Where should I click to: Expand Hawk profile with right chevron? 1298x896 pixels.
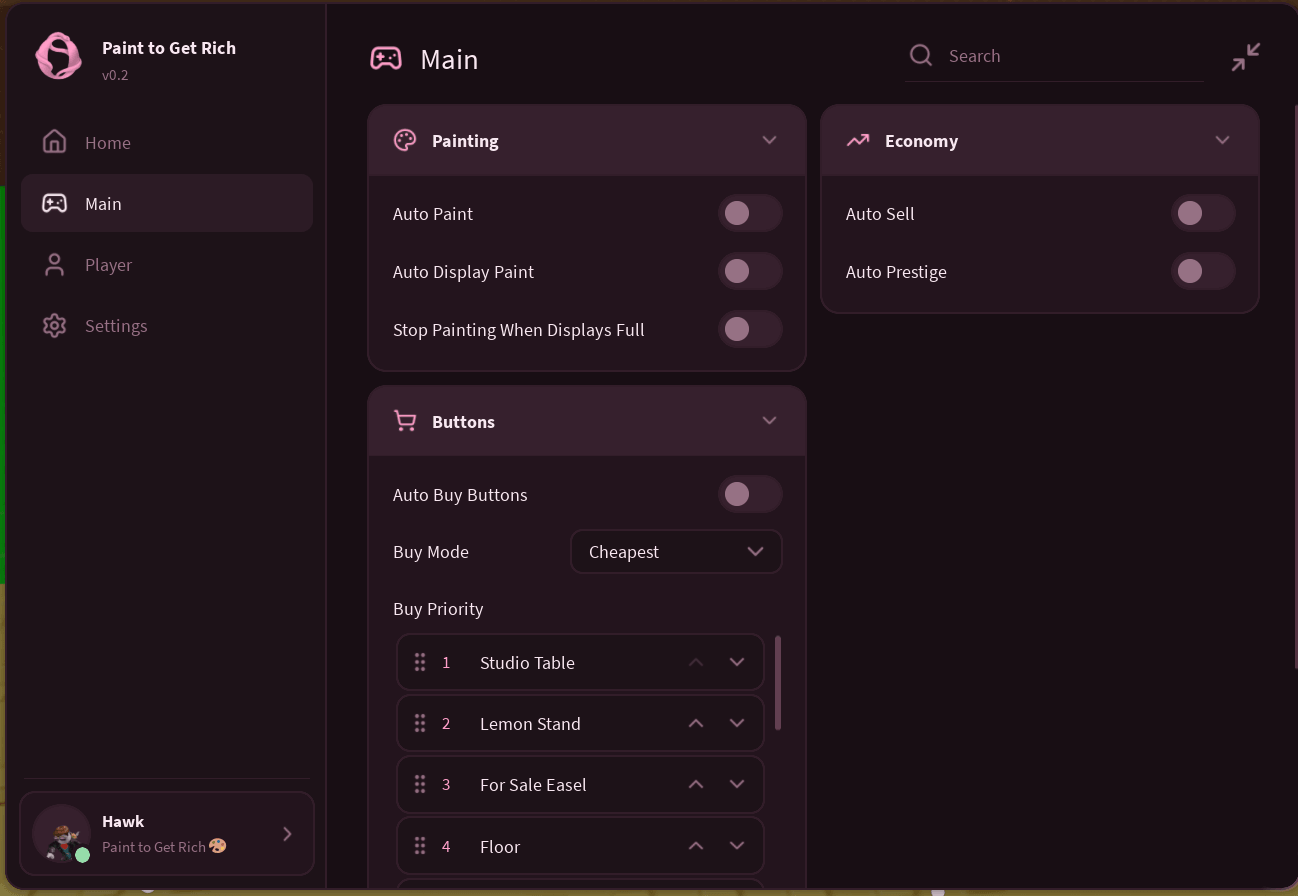288,834
